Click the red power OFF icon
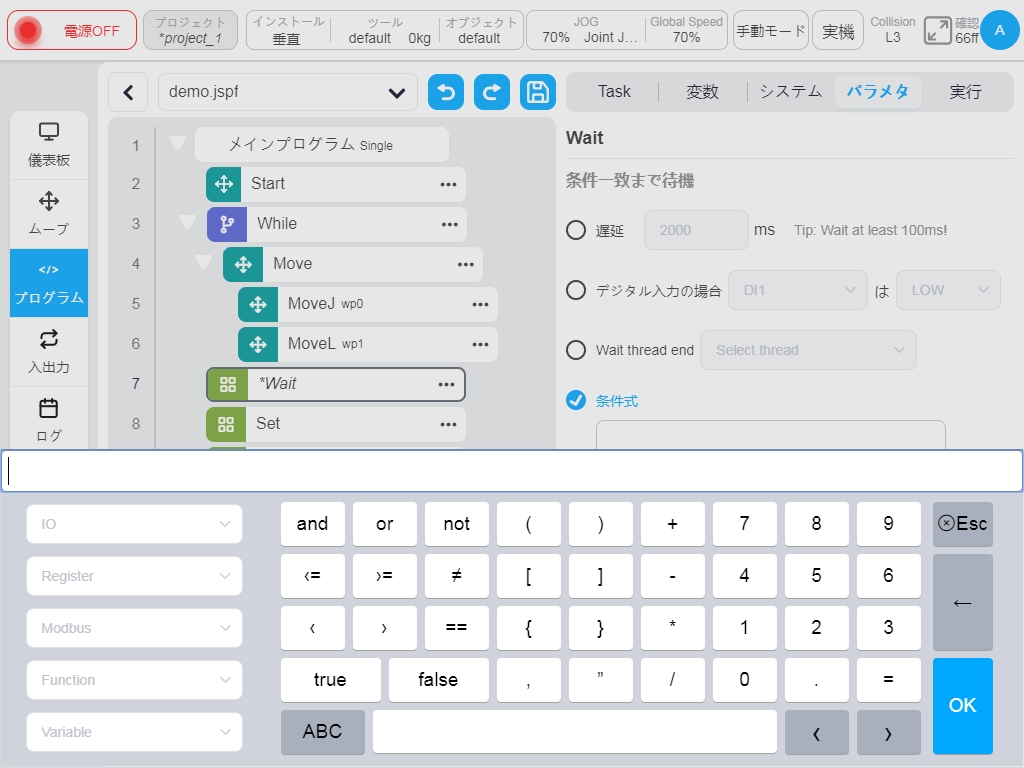 (x=28, y=31)
